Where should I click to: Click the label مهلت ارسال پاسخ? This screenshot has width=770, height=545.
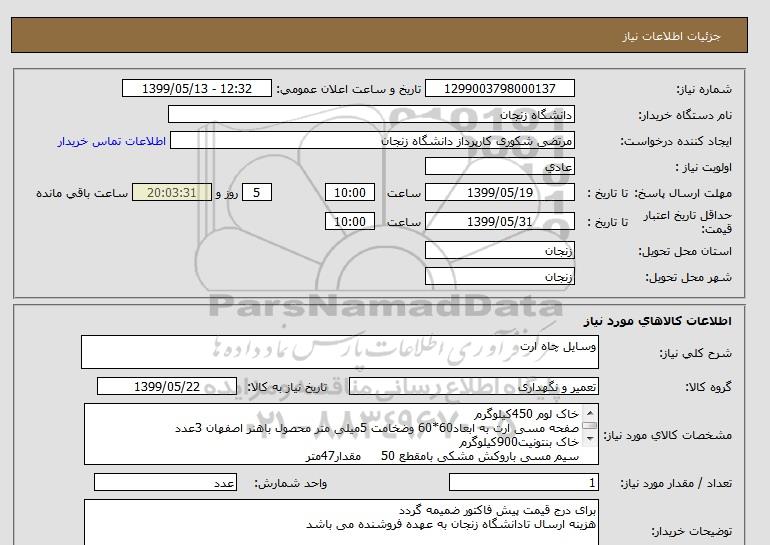tap(683, 193)
